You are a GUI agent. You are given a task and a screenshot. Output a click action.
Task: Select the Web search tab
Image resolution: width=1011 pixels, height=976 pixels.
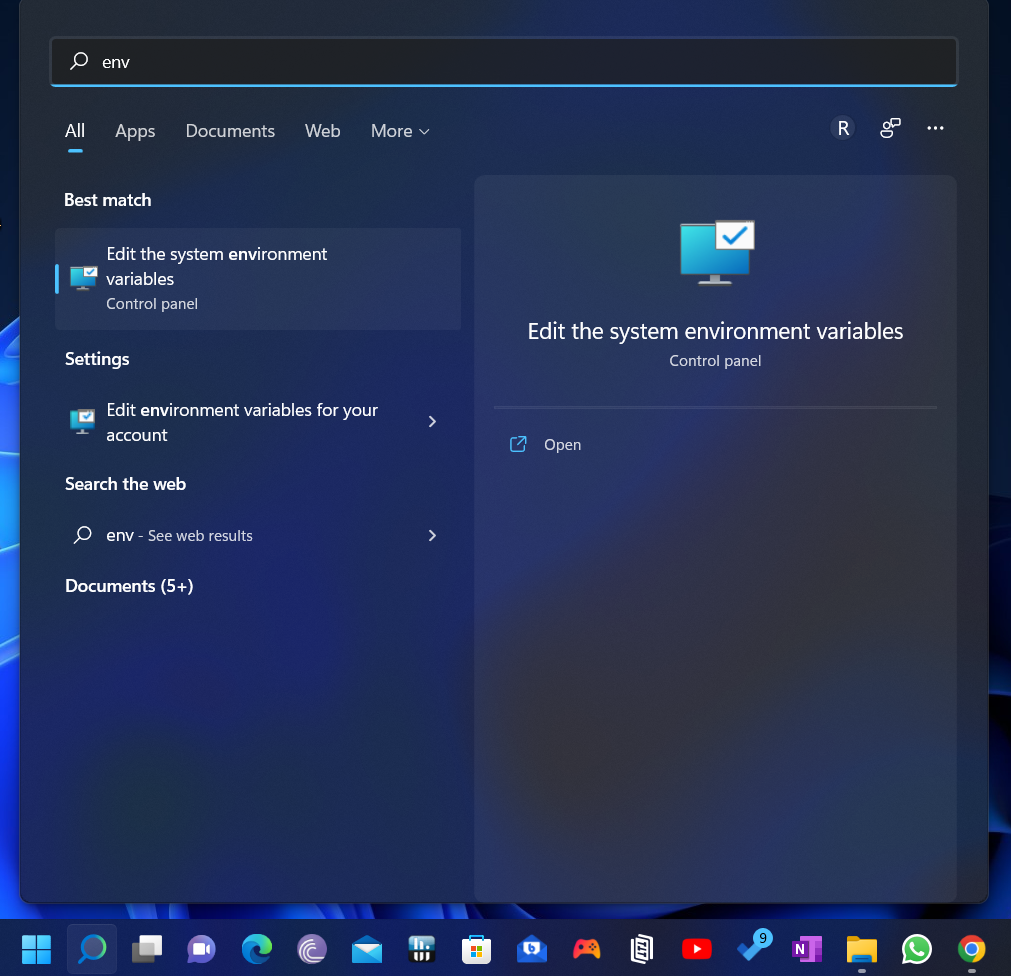pos(322,131)
